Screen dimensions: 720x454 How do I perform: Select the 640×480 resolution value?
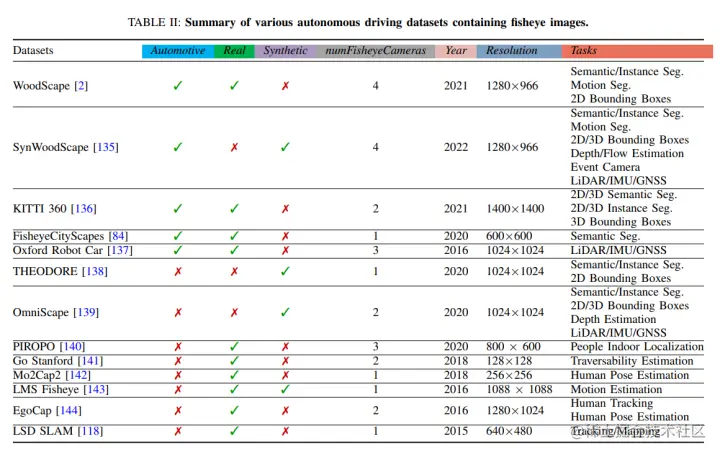pyautogui.click(x=509, y=432)
